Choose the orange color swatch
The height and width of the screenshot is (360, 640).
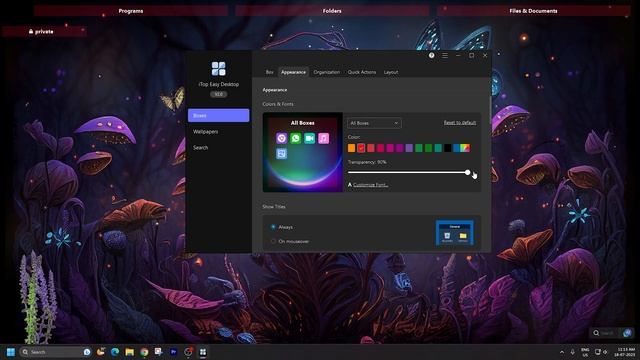351,148
